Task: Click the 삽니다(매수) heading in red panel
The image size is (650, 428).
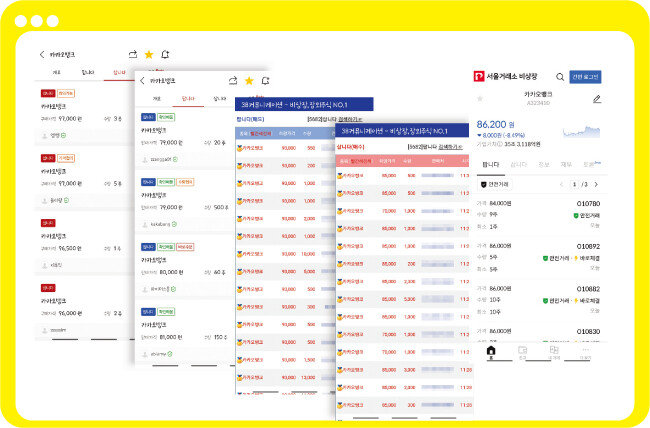Action: tap(350, 147)
